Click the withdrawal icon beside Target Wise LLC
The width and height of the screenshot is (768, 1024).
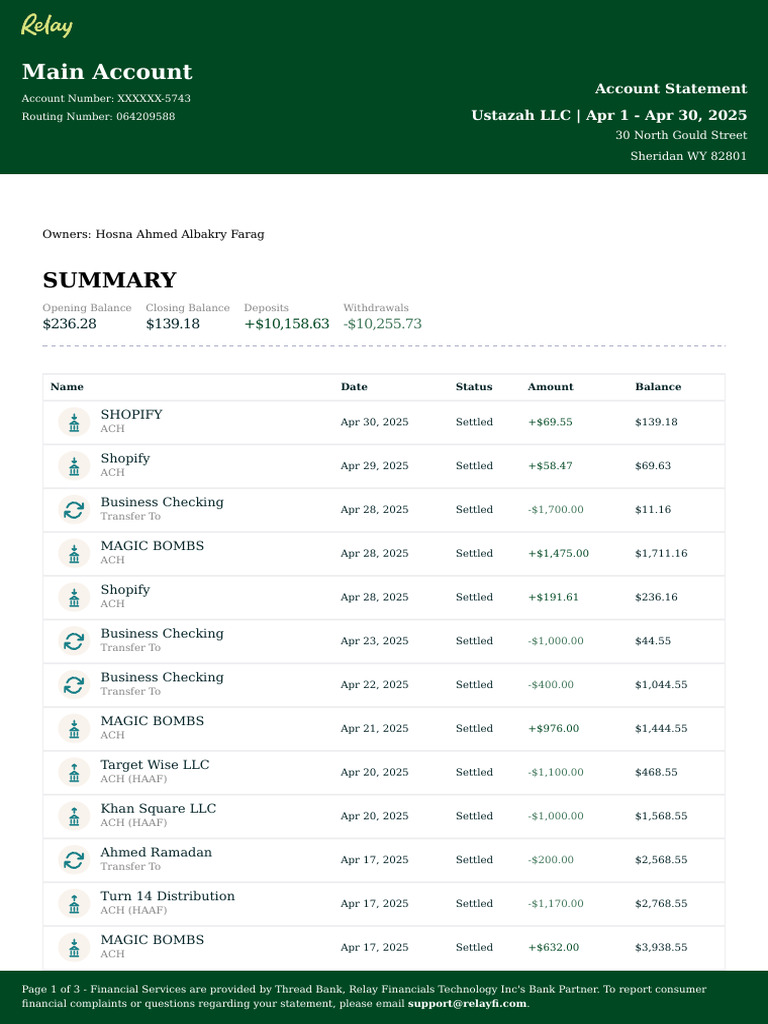pyautogui.click(x=74, y=773)
